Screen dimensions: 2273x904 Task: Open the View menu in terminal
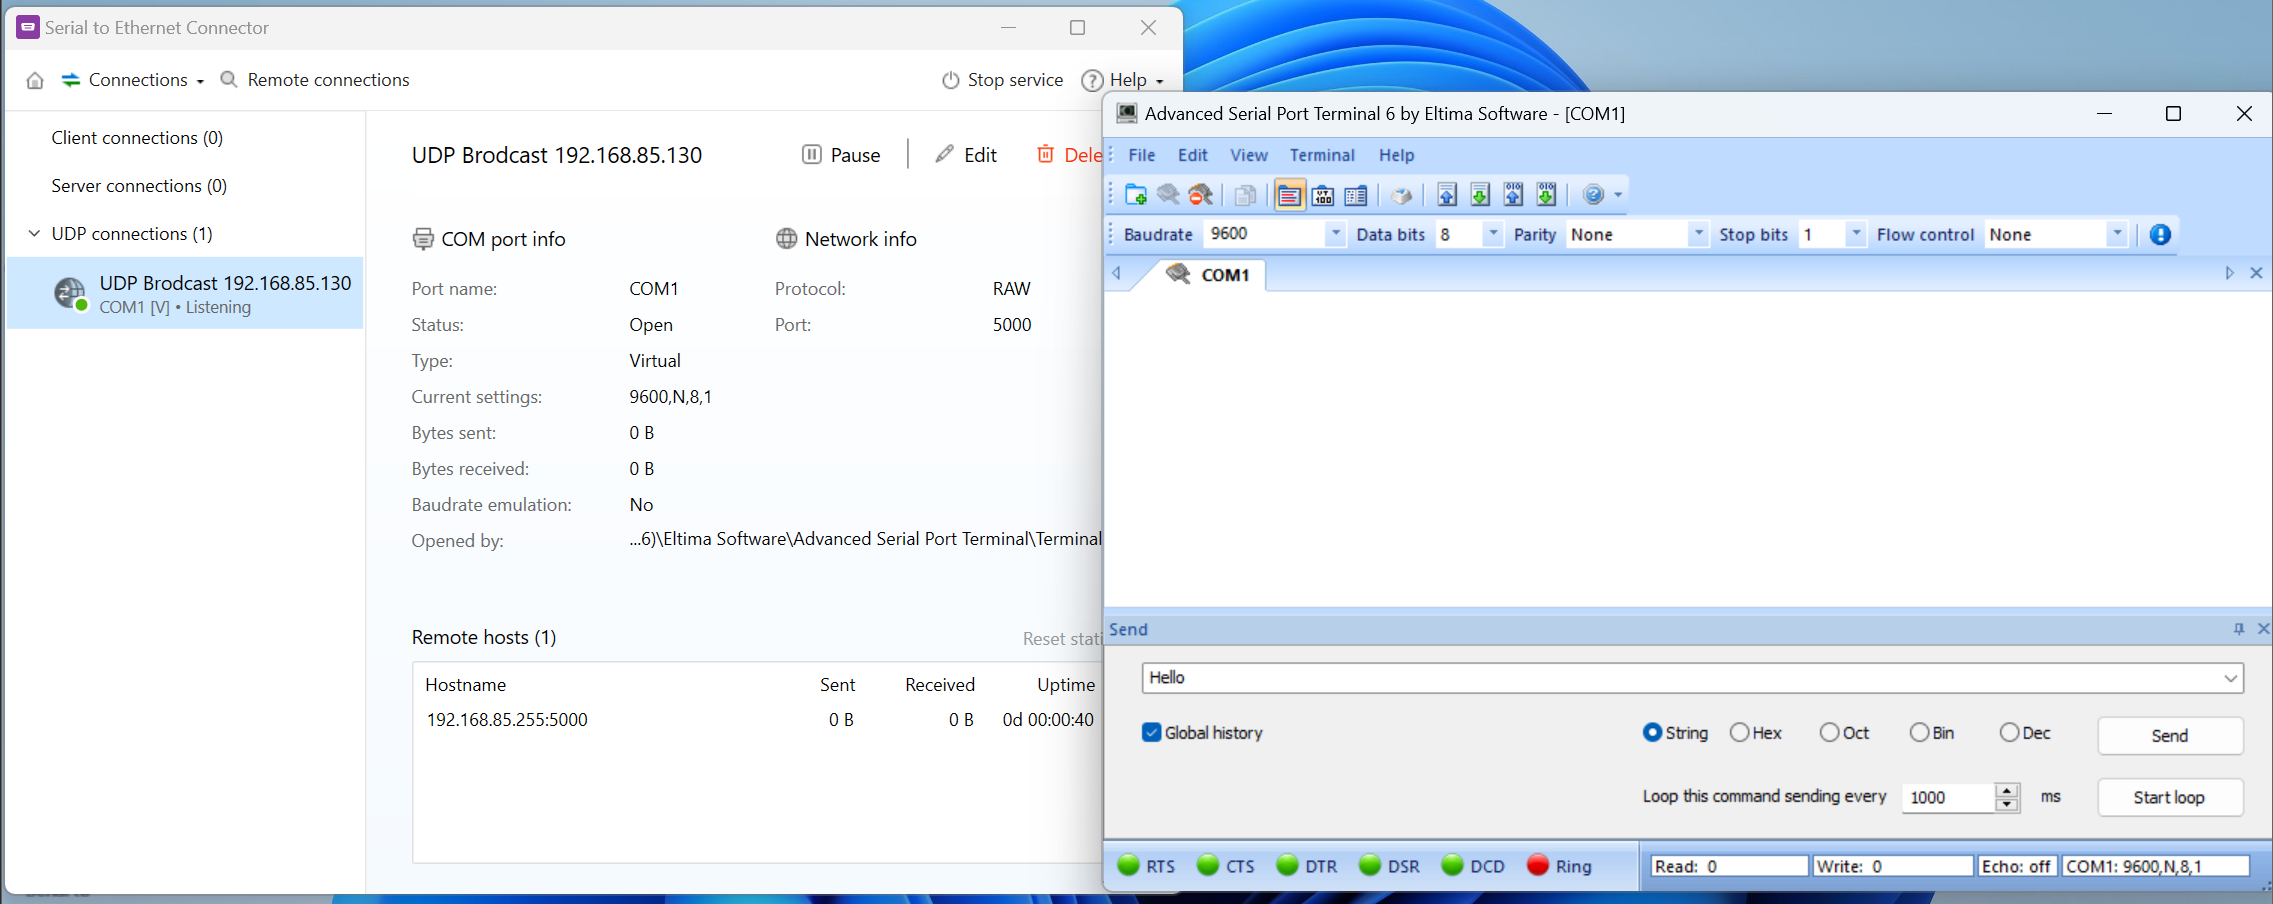(1248, 155)
